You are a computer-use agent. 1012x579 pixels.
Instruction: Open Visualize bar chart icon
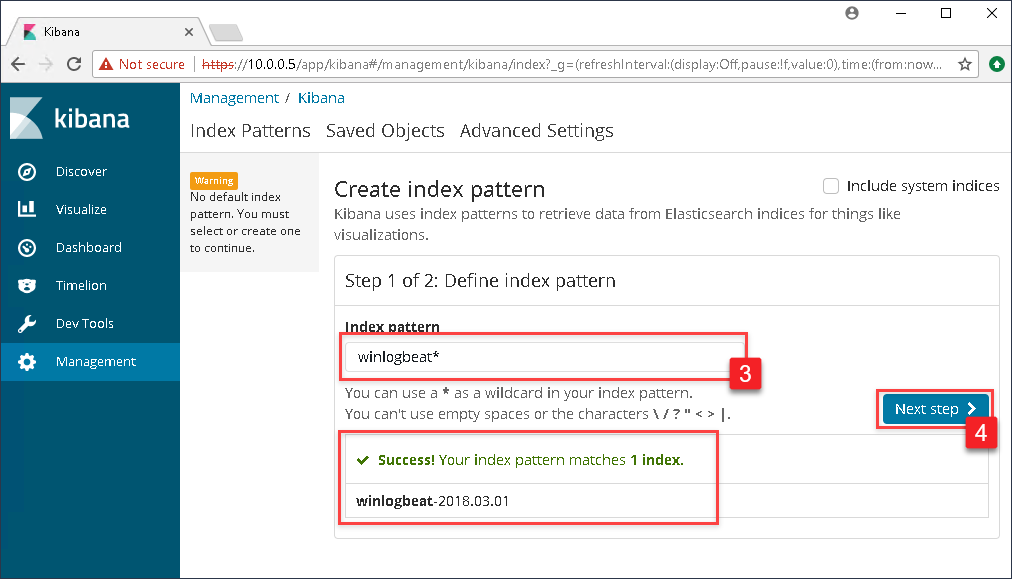[x=27, y=209]
